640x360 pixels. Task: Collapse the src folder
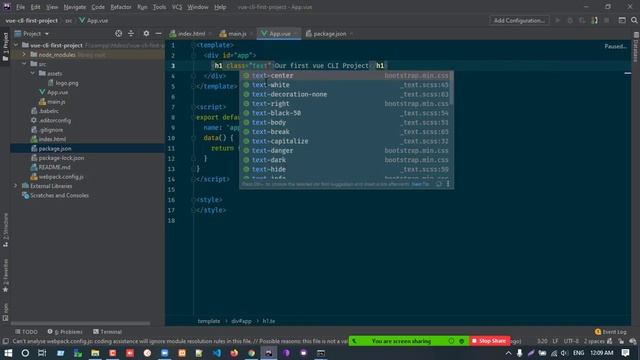[24, 64]
